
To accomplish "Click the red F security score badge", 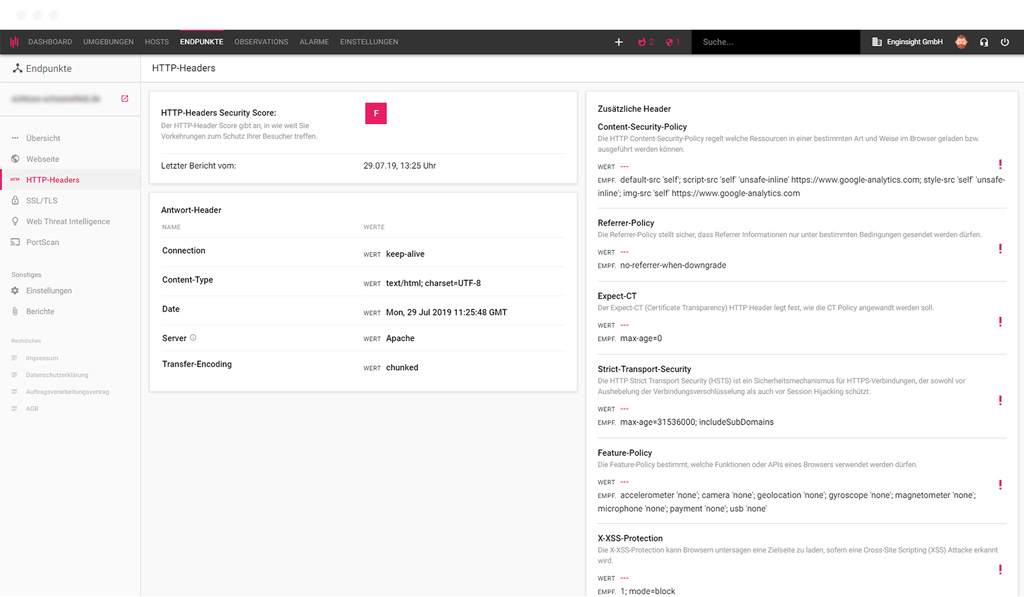I will (x=375, y=113).
